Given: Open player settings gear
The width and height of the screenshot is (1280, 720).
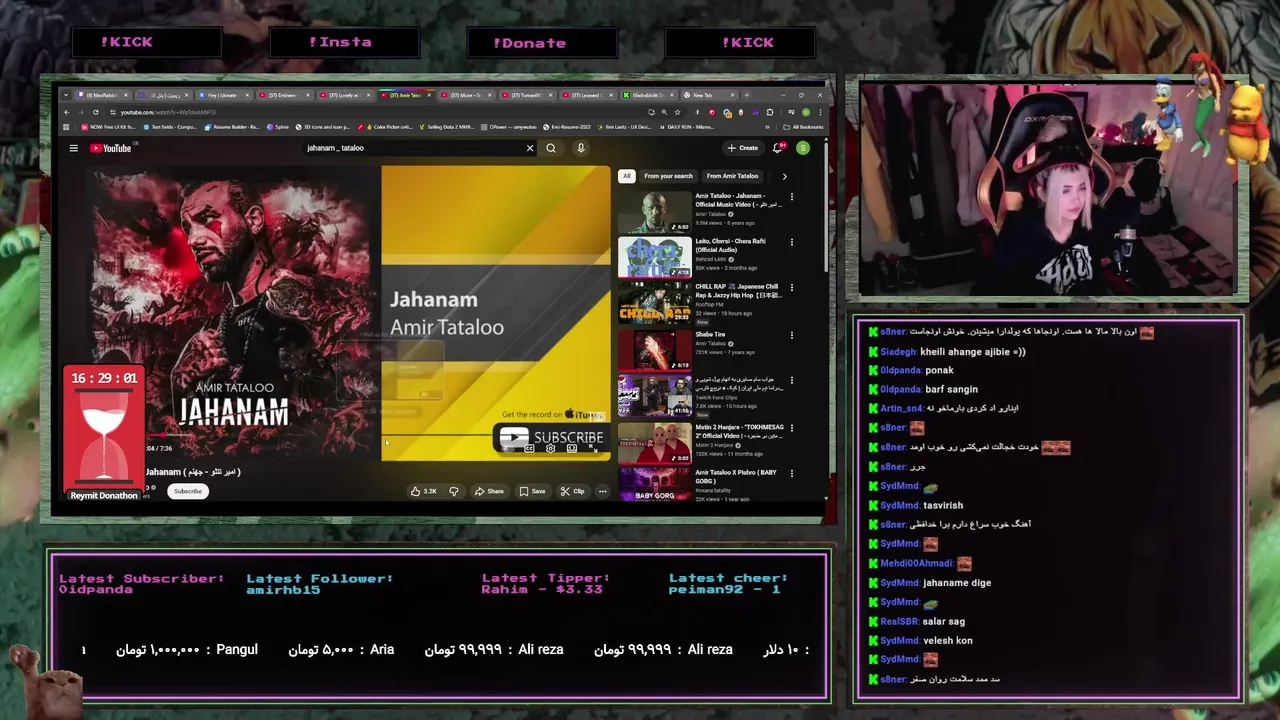Looking at the screenshot, I should (551, 448).
